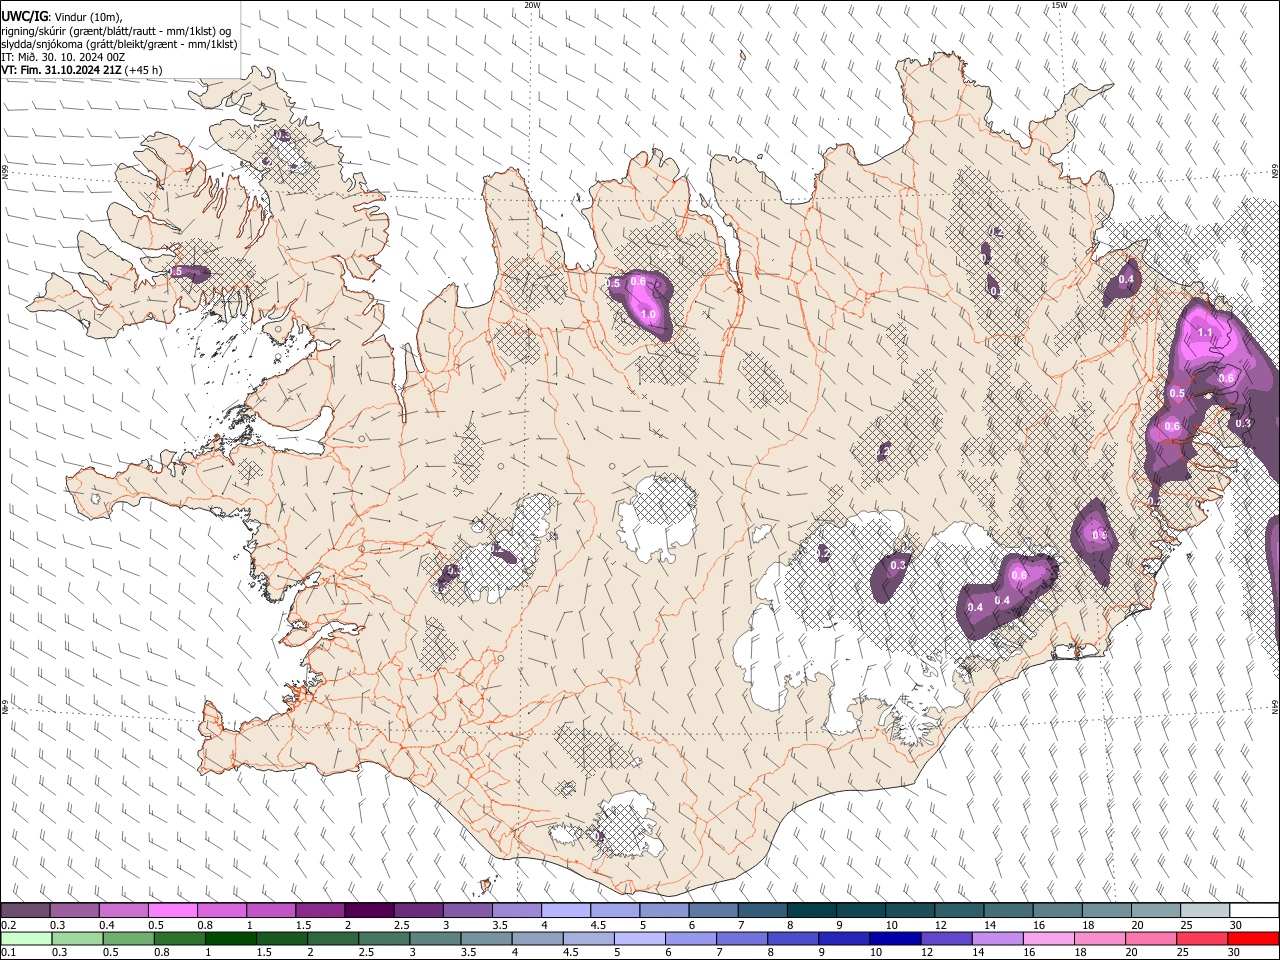Click the pale lavender 4 swatch in snow legend
The height and width of the screenshot is (960, 1280).
[x=566, y=911]
